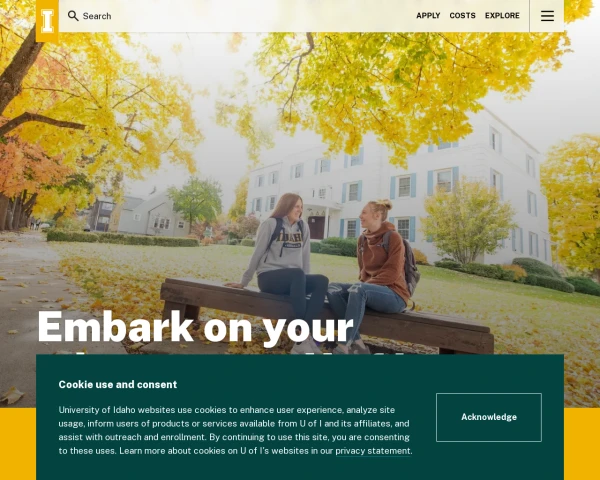The width and height of the screenshot is (600, 480).
Task: Open the APPLY navigation item
Action: point(428,16)
